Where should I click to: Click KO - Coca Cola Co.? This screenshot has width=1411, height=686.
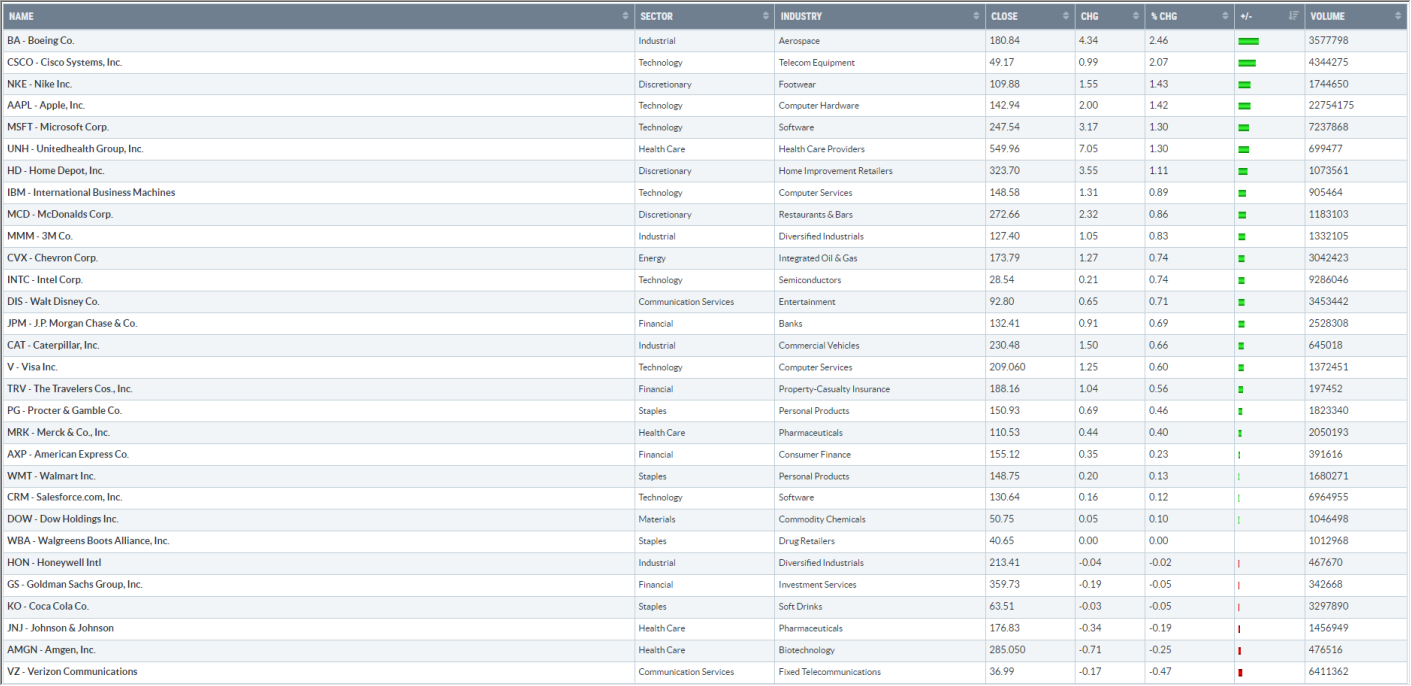[48, 606]
